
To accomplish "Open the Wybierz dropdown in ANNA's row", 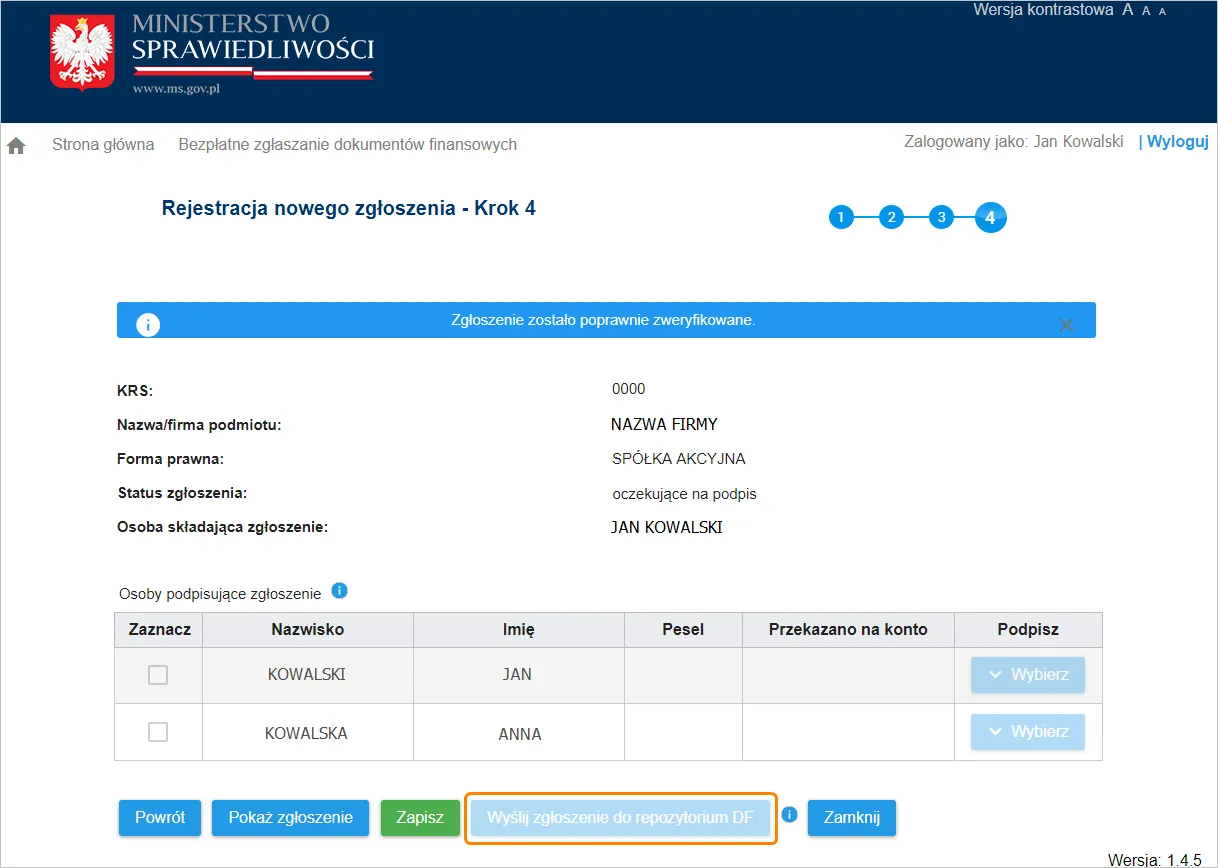I will click(1027, 731).
